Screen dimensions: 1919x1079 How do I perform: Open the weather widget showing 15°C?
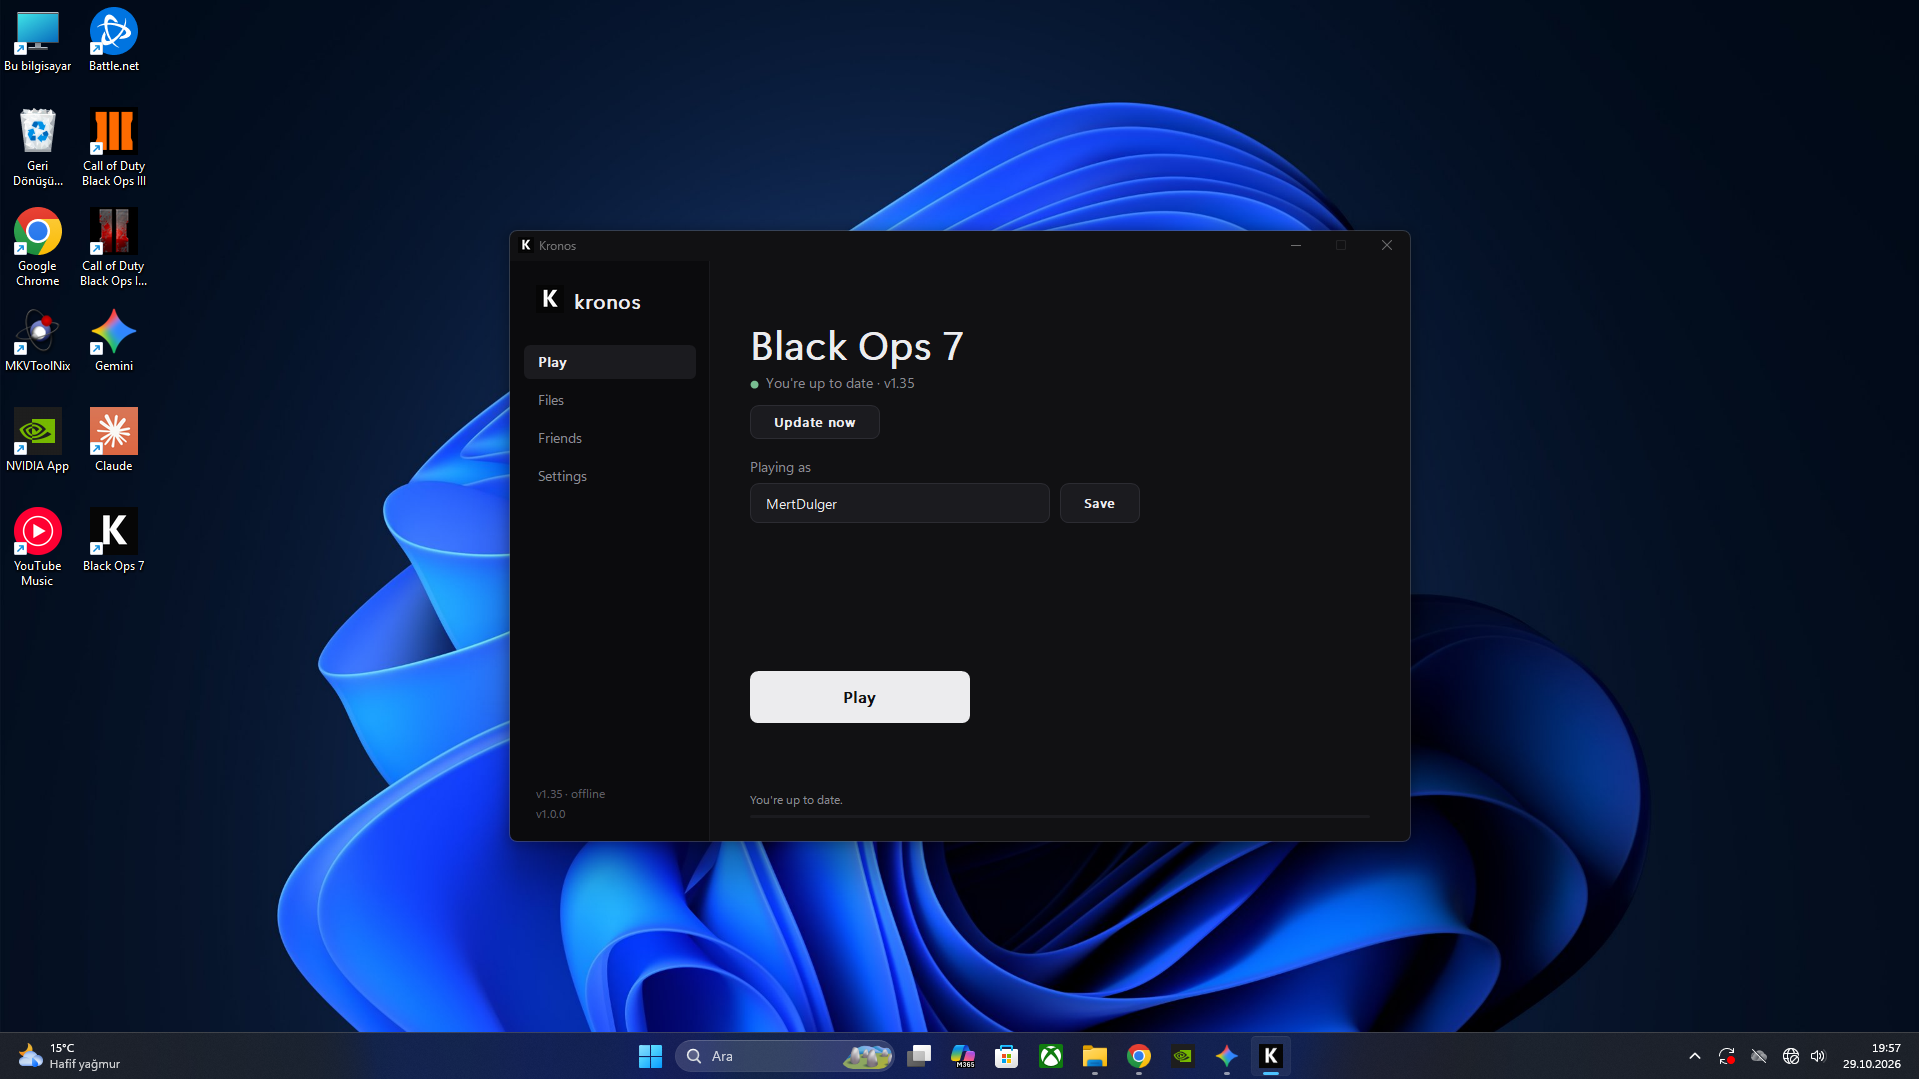pyautogui.click(x=70, y=1056)
